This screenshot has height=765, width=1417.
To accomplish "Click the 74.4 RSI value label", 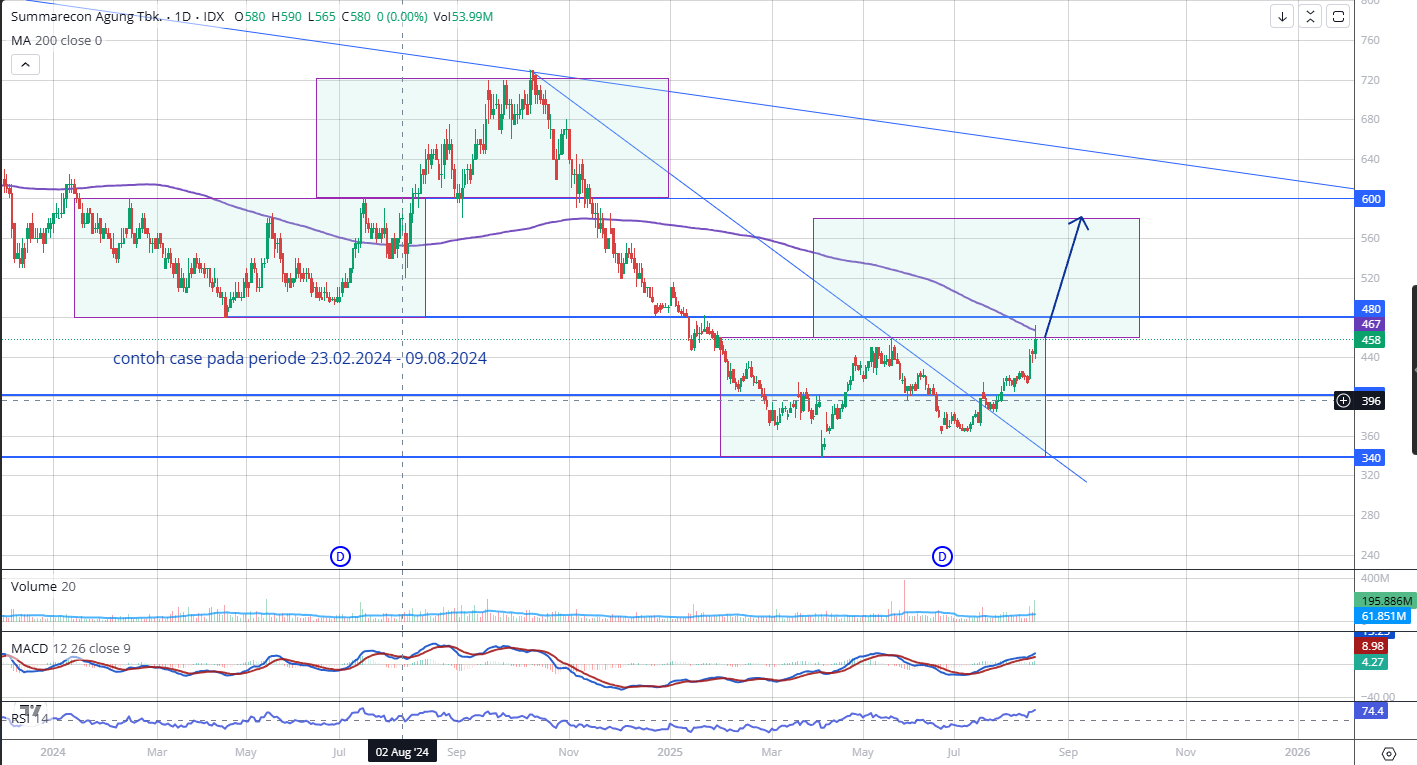I will [x=1371, y=711].
